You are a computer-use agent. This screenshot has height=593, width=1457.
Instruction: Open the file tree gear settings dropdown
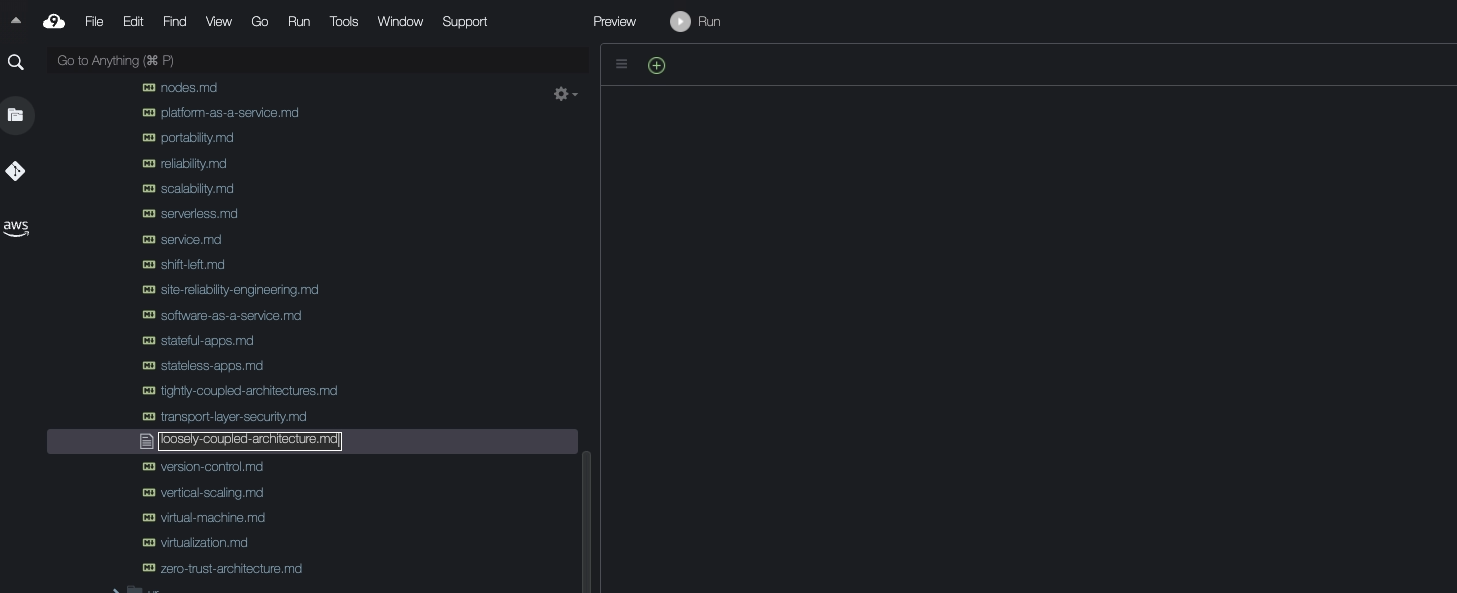565,94
